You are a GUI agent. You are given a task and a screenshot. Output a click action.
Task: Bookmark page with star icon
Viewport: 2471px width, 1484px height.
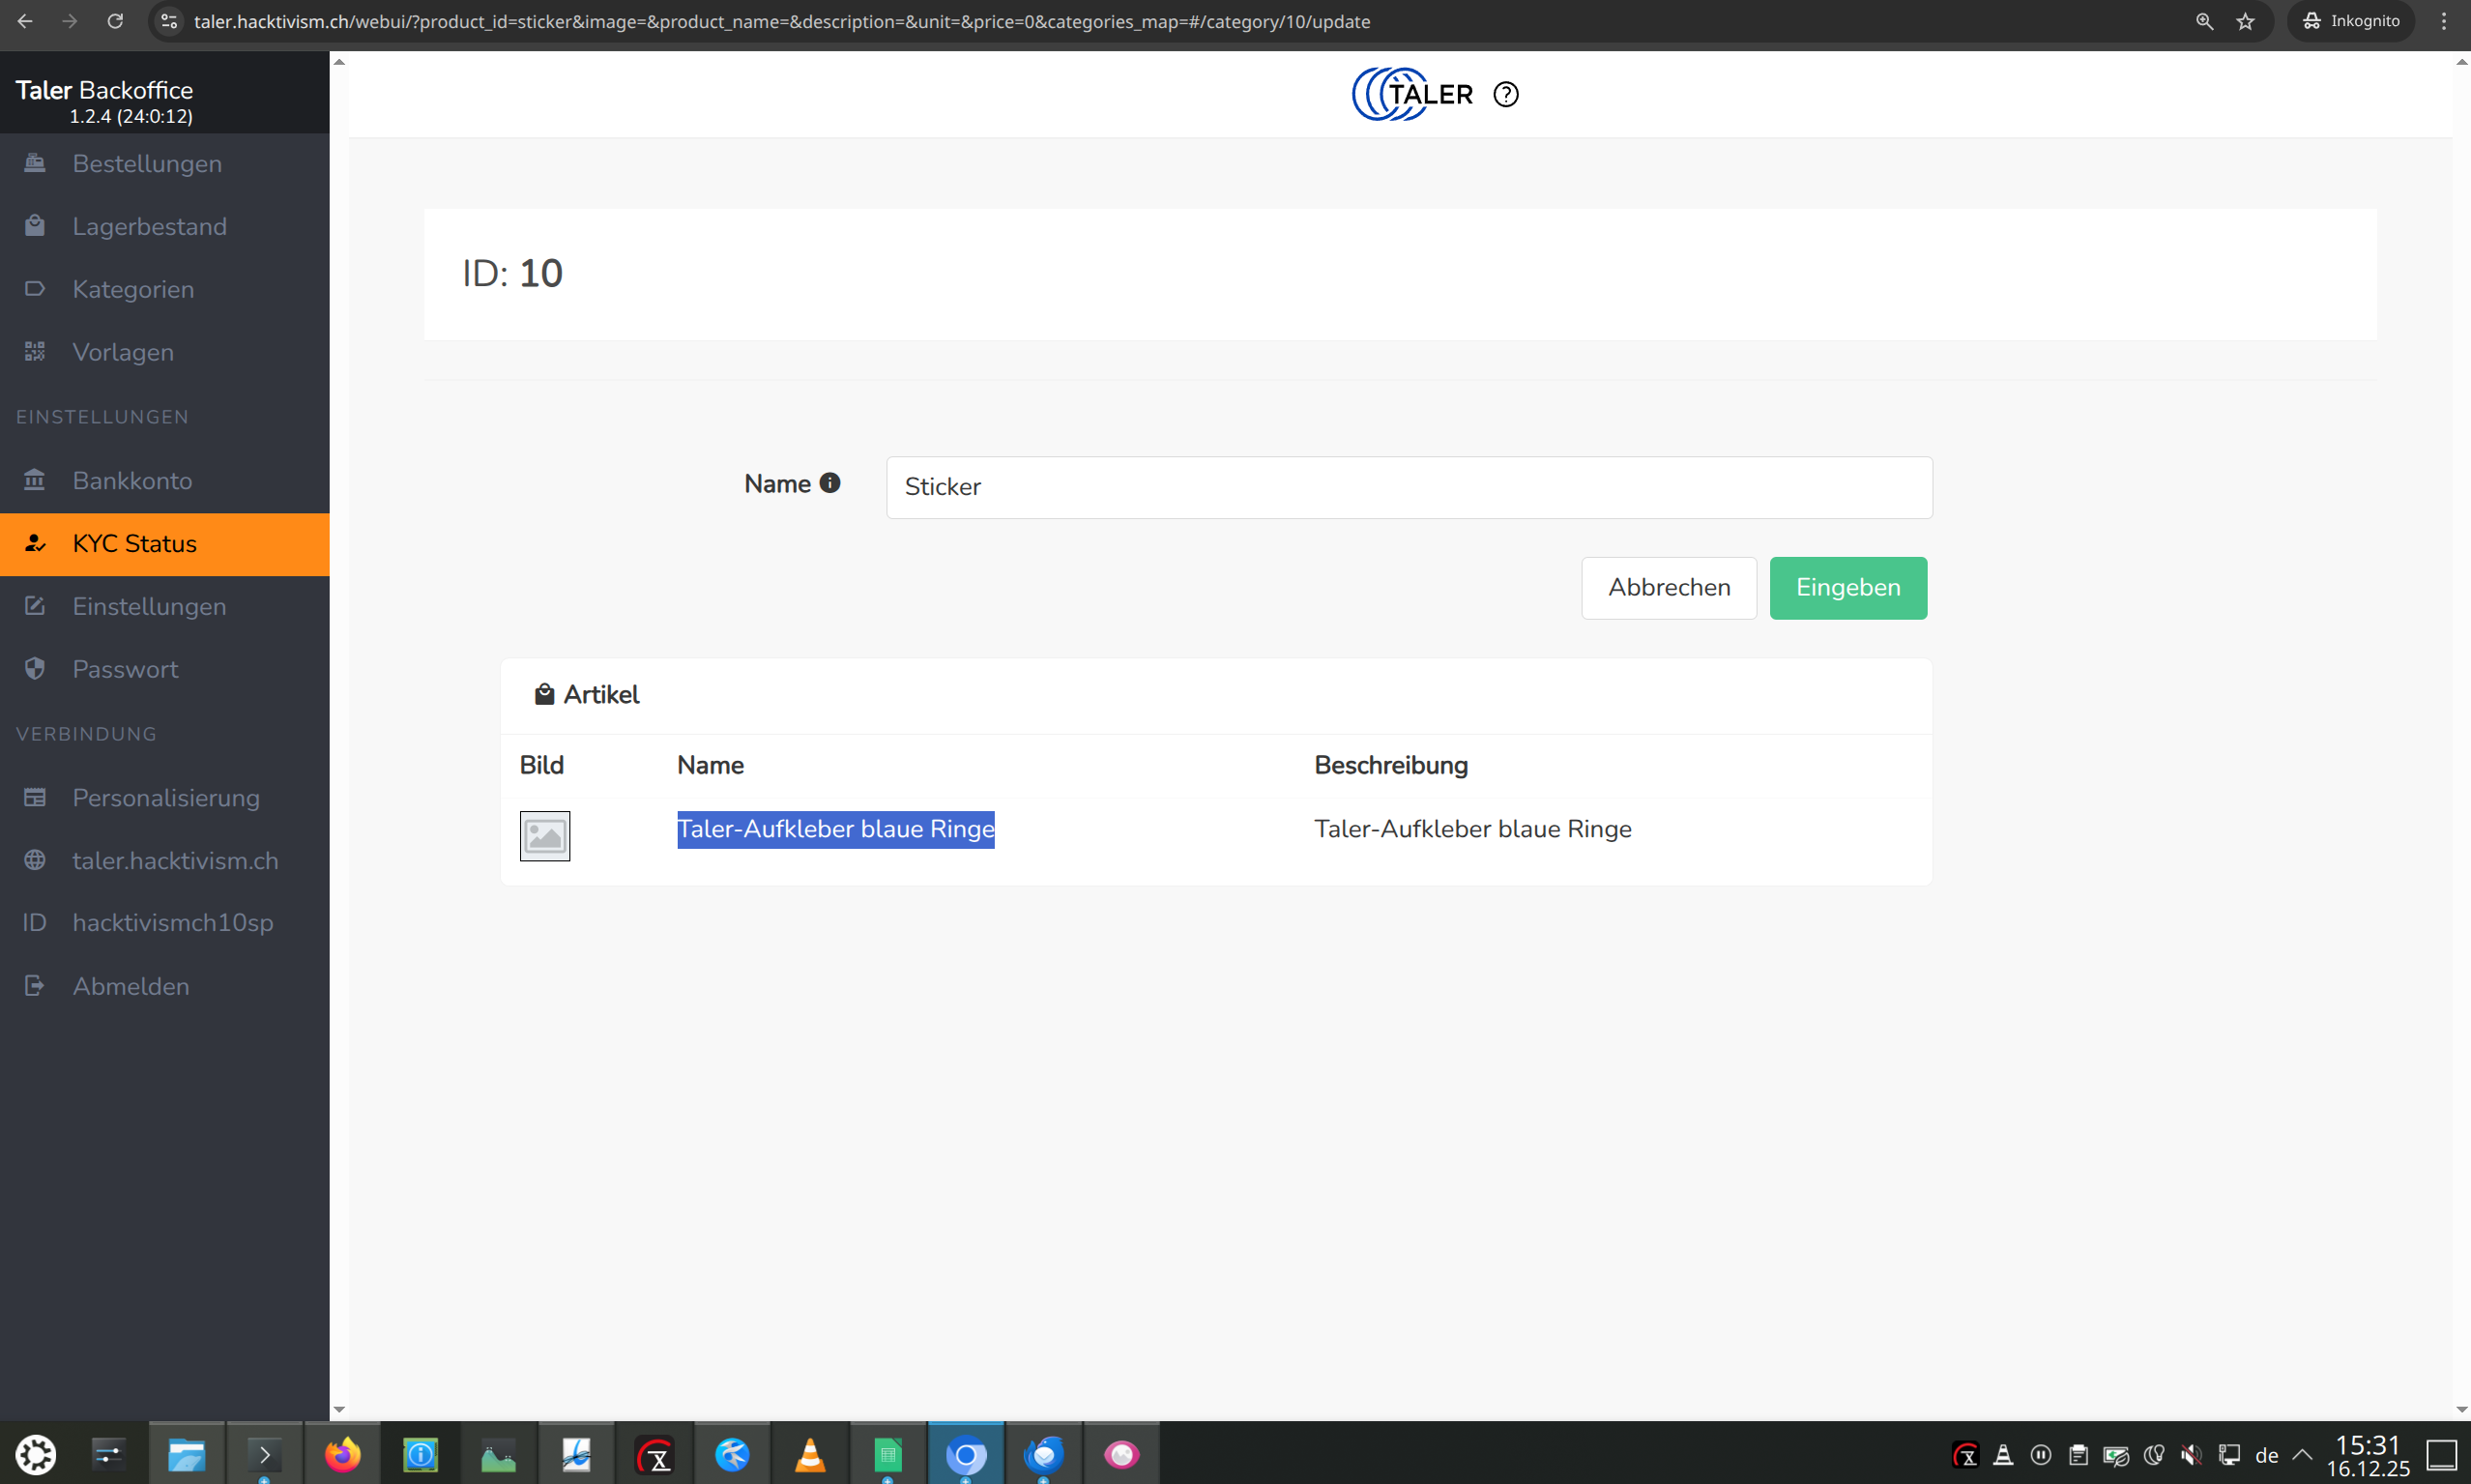(x=2245, y=21)
